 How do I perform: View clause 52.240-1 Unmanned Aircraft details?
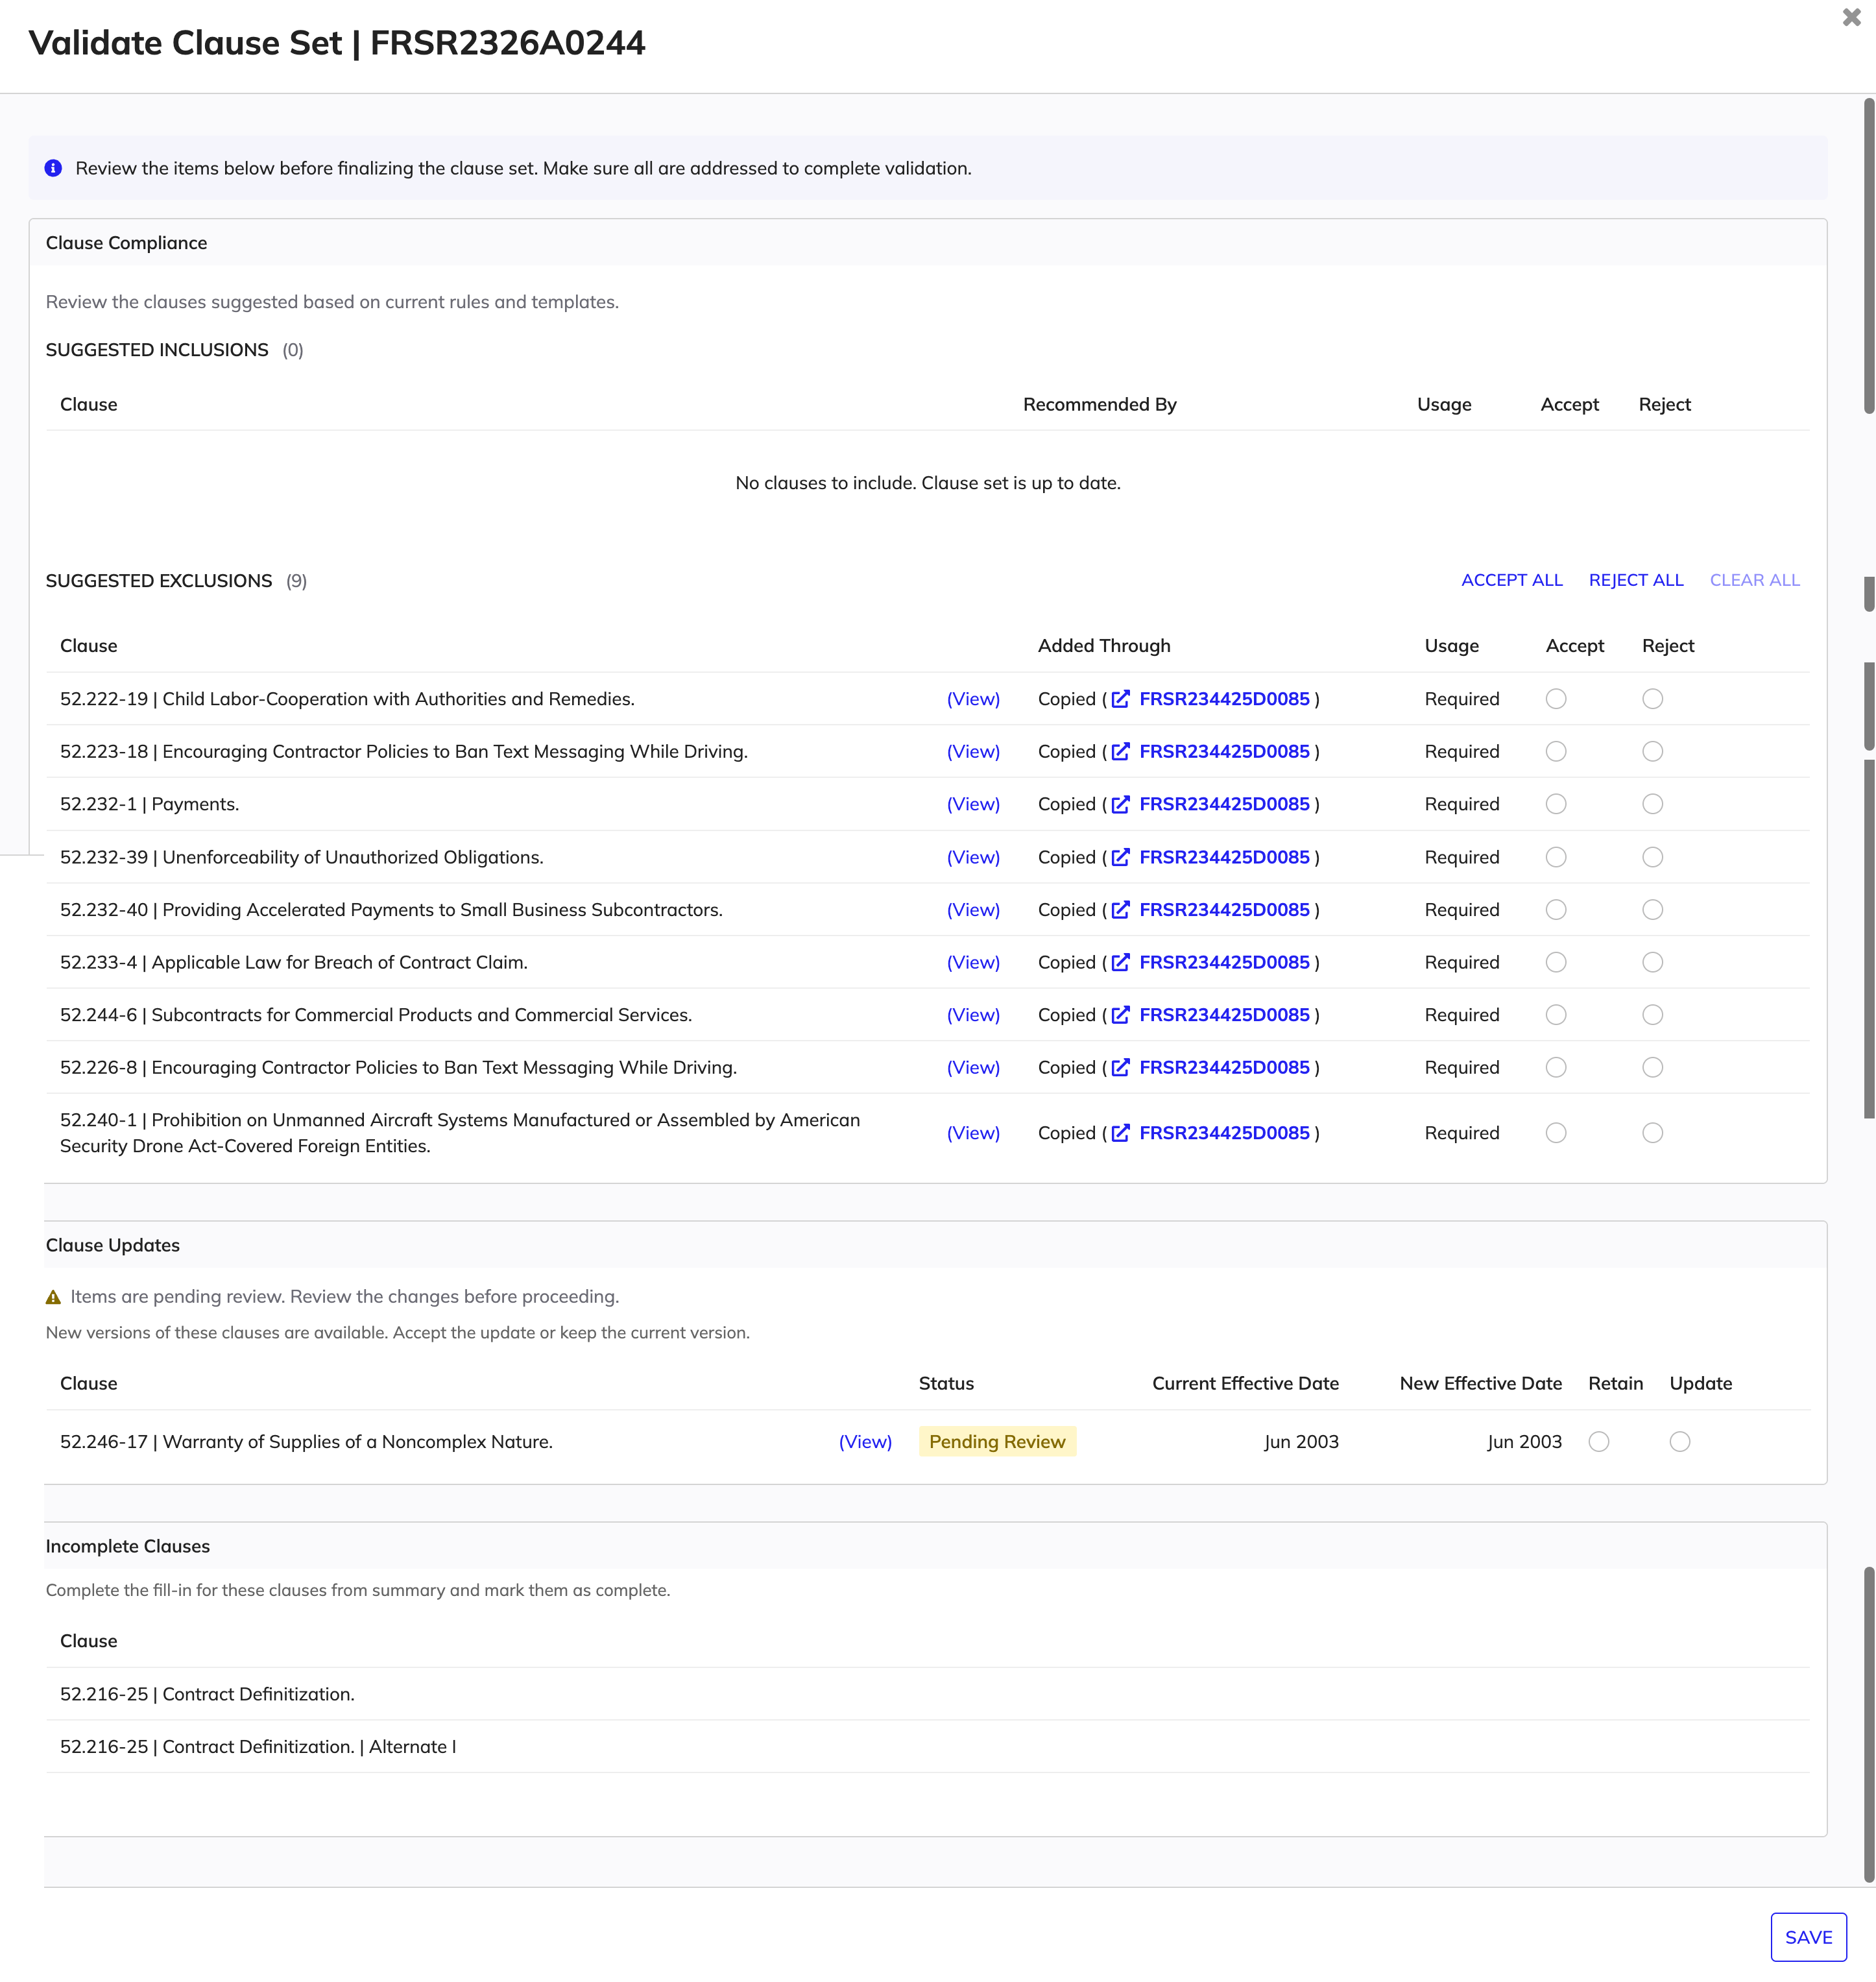click(973, 1133)
